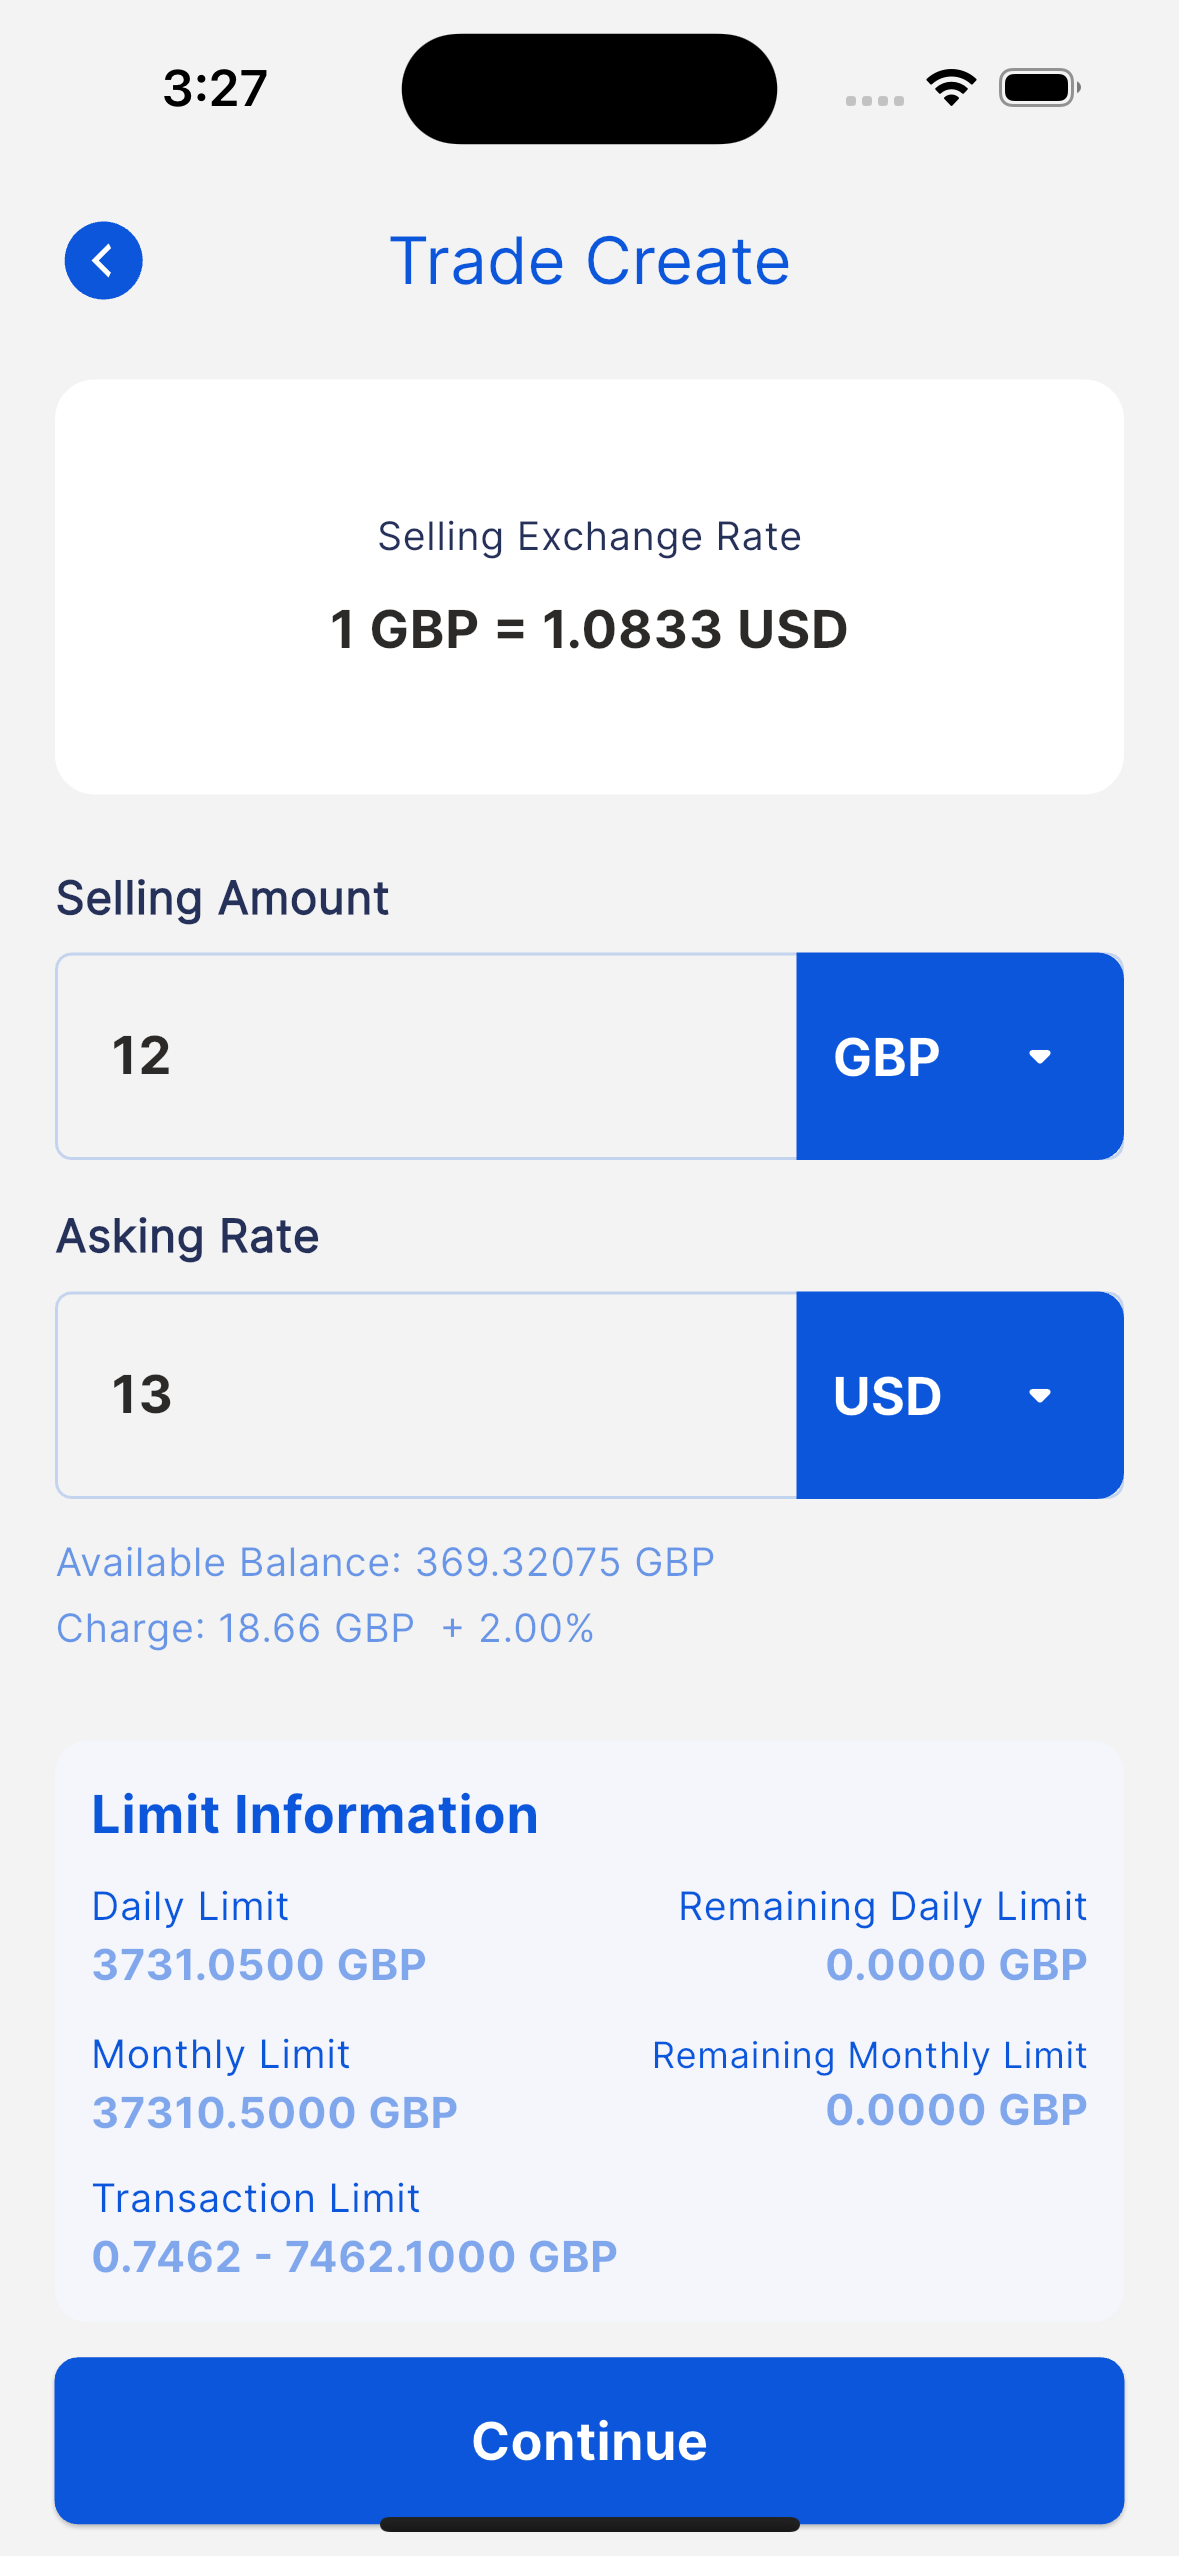This screenshot has width=1179, height=2556.
Task: Tap the Remaining Monthly Limit value
Action: 956,2110
